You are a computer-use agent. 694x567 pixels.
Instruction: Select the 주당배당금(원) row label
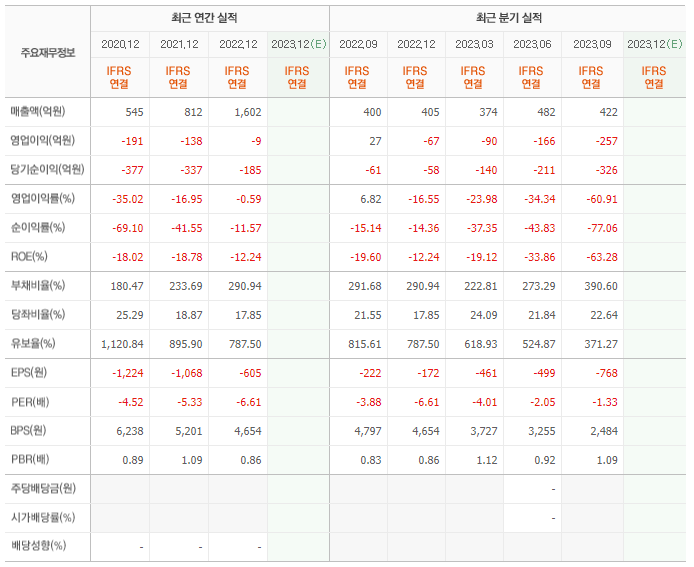(43, 489)
